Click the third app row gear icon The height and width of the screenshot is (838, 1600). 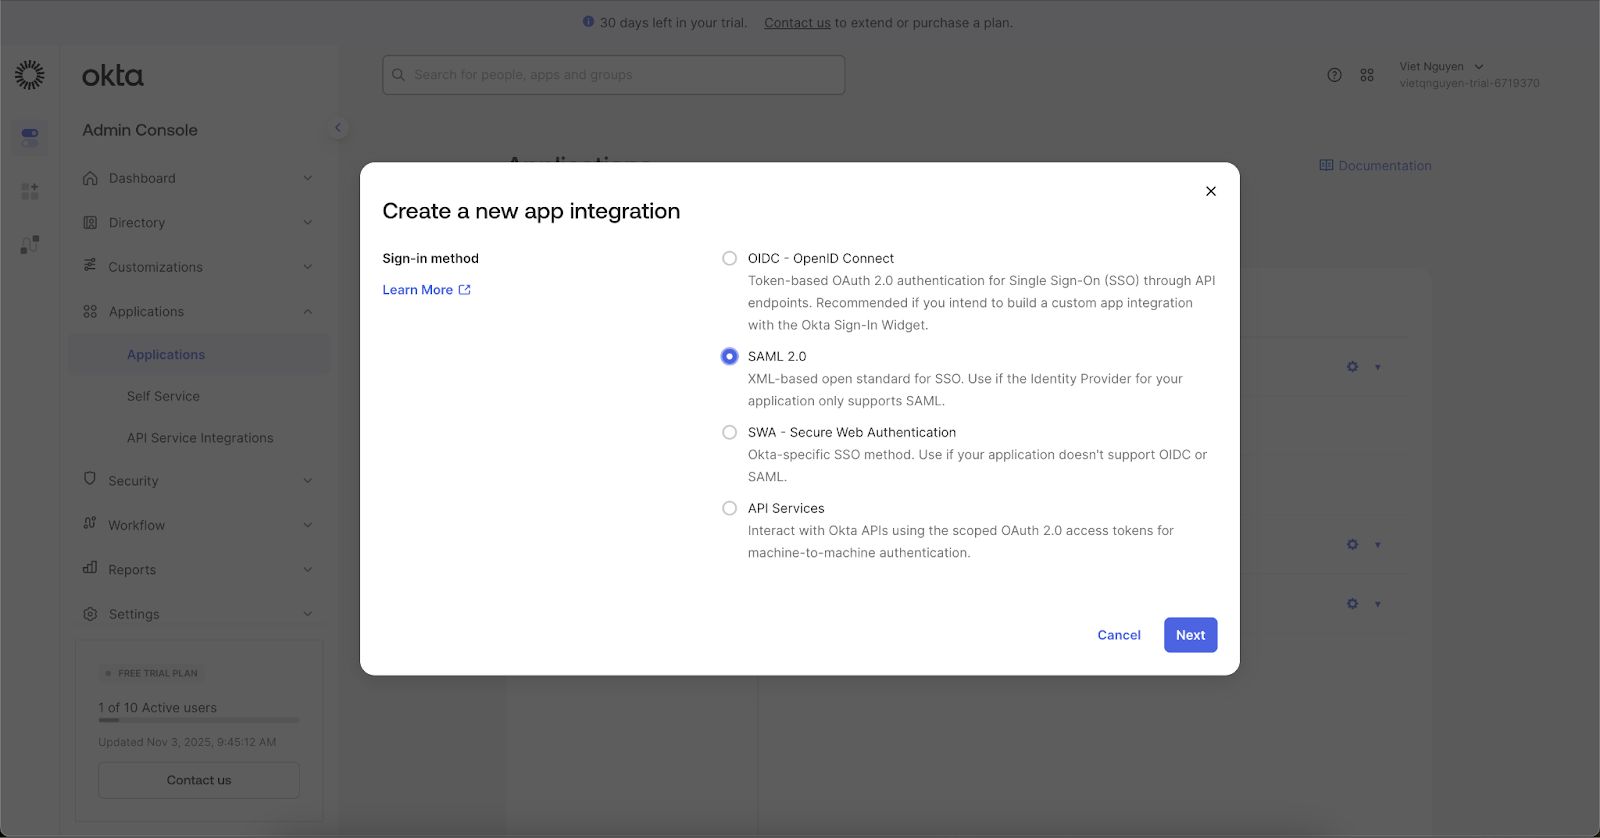[1352, 604]
